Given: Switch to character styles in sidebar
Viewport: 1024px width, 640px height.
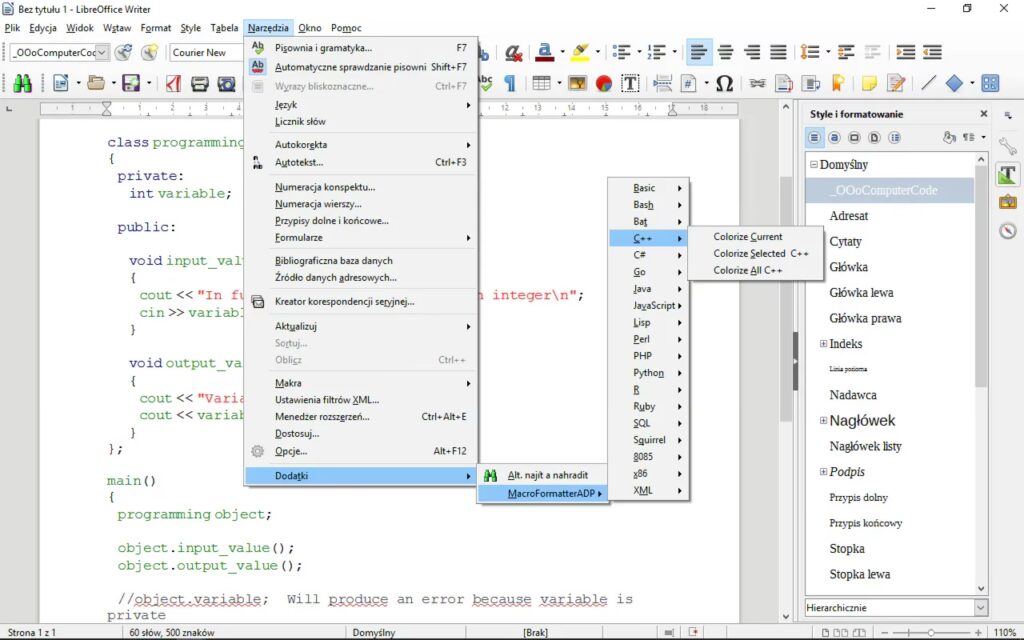Looking at the screenshot, I should coord(835,138).
